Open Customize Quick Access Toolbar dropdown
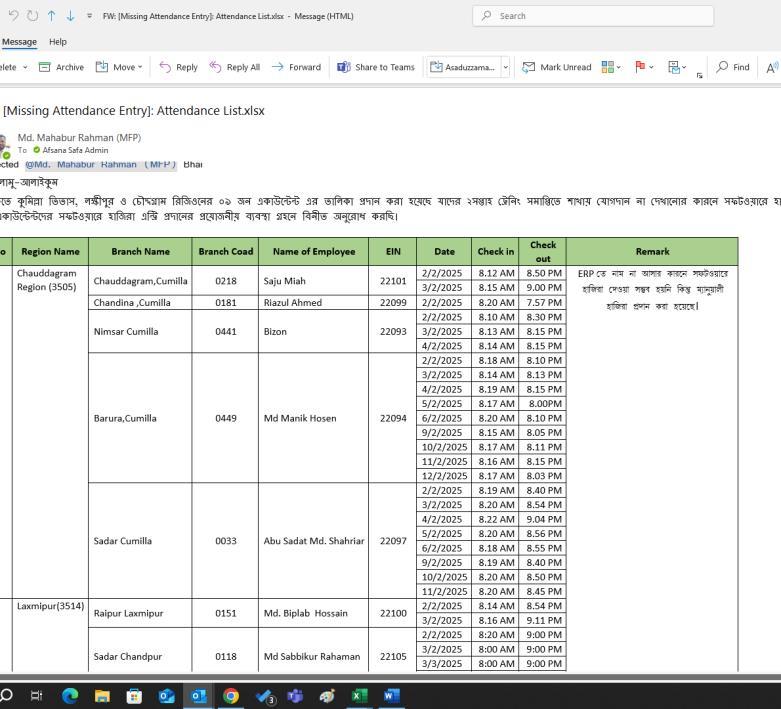This screenshot has height=709, width=781. click(89, 16)
